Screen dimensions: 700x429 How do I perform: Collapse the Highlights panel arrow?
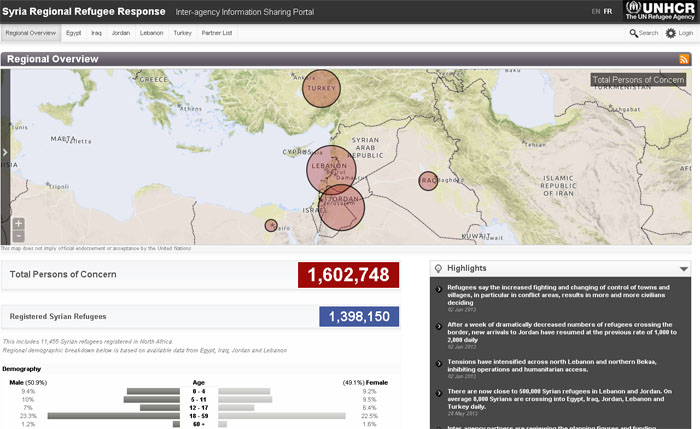tap(683, 269)
